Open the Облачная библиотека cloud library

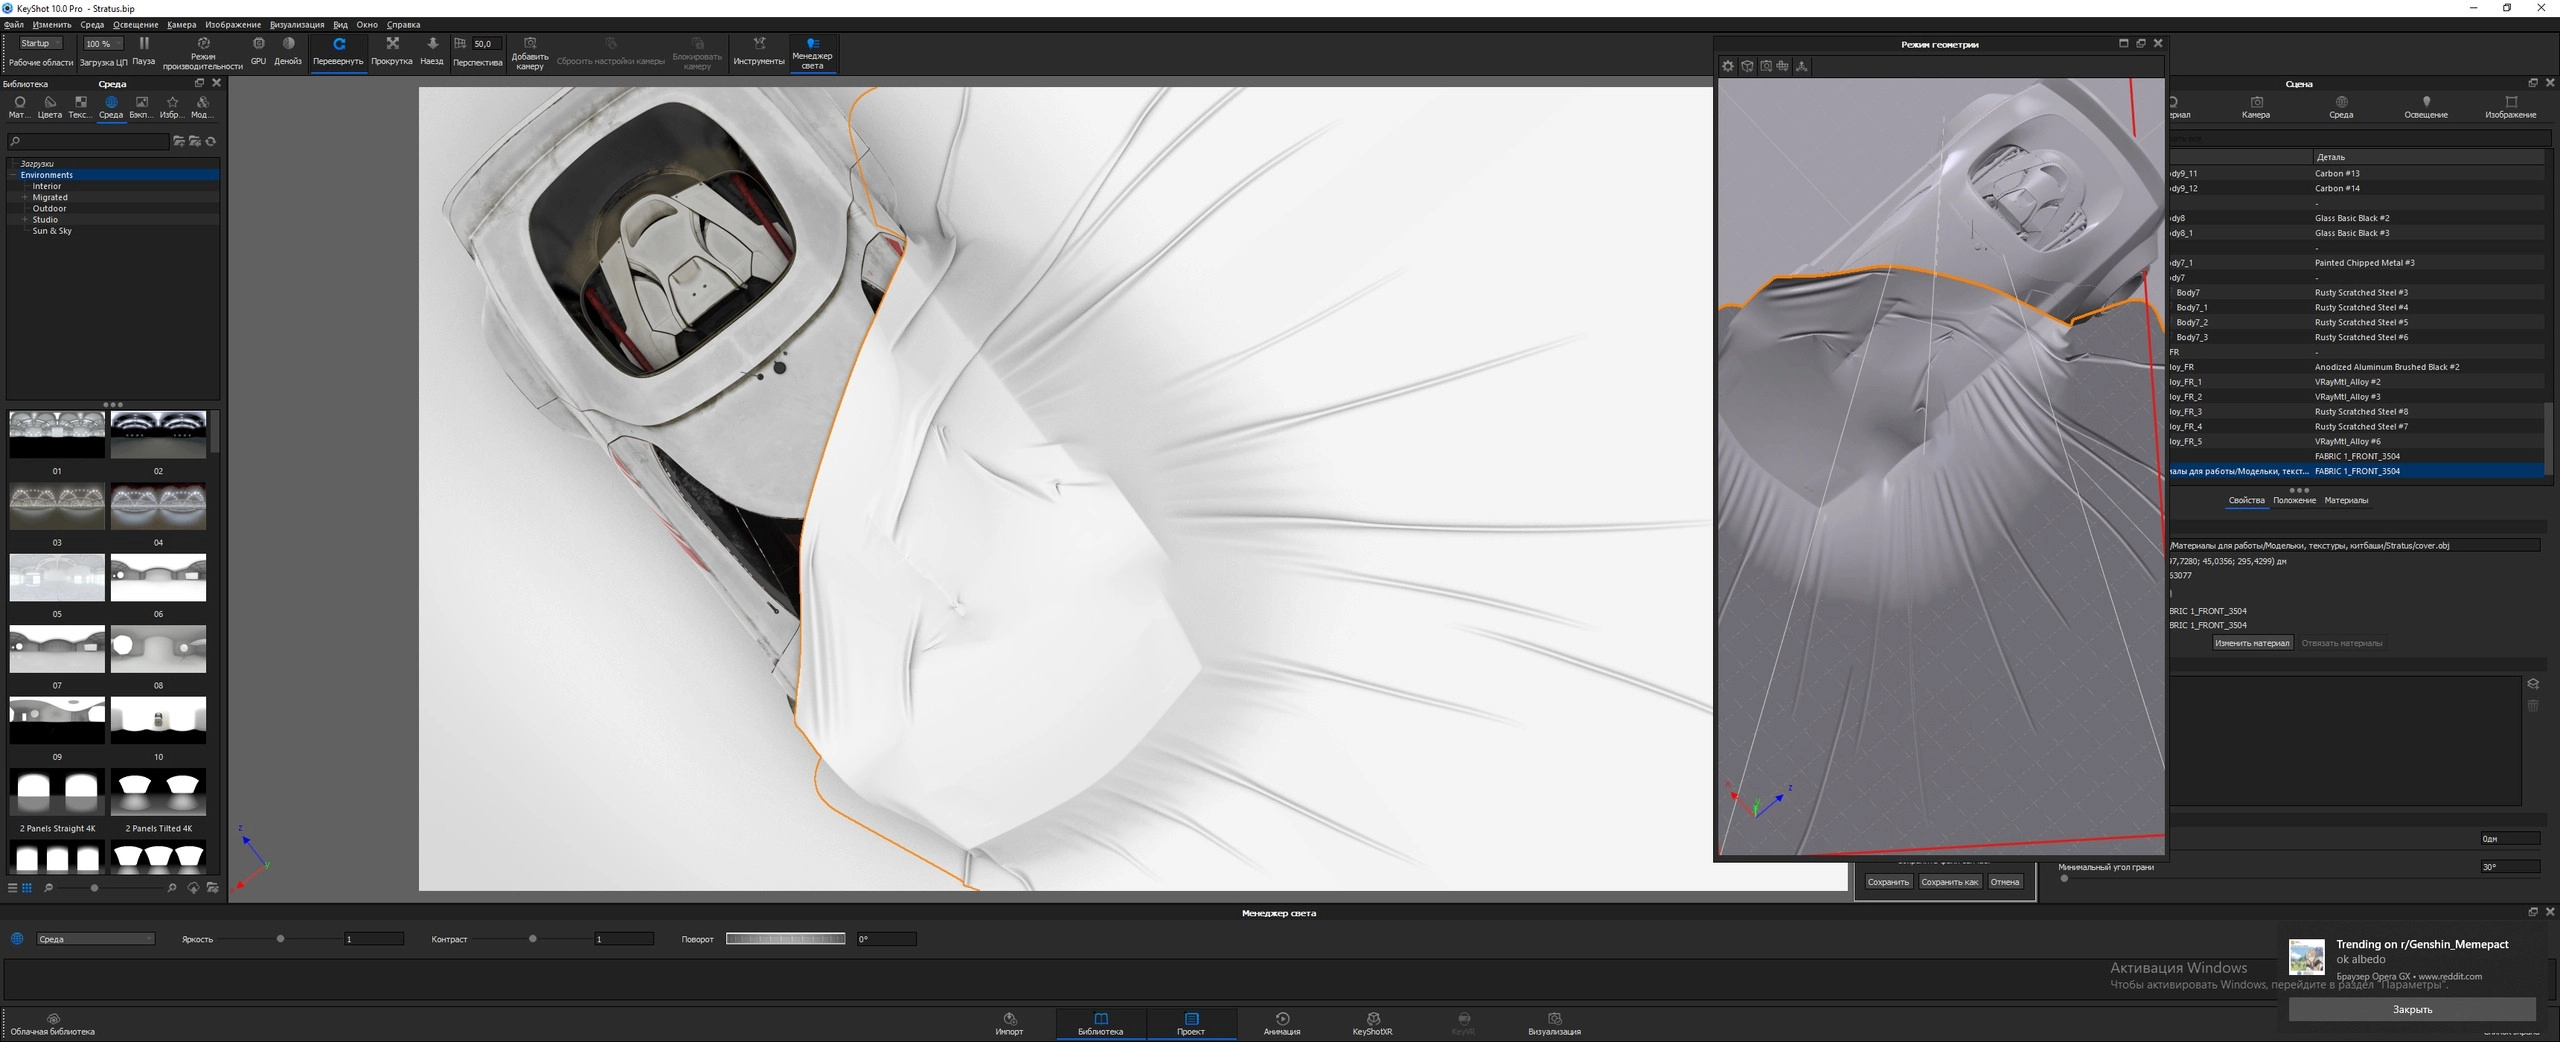coord(53,1022)
